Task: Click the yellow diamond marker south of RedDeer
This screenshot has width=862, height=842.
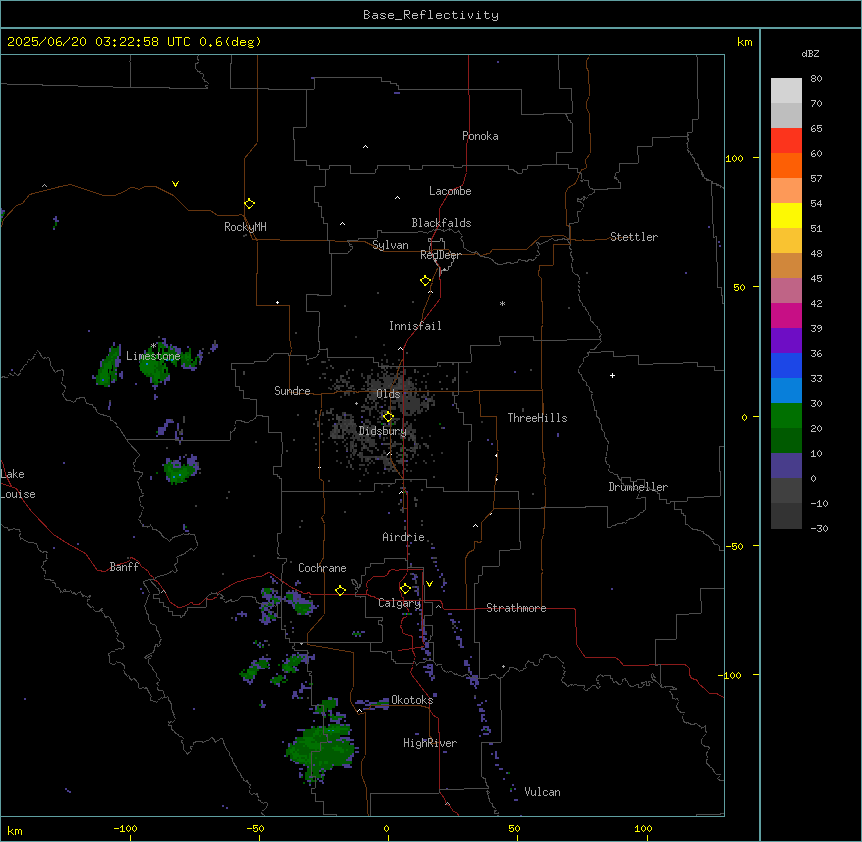Action: [426, 281]
